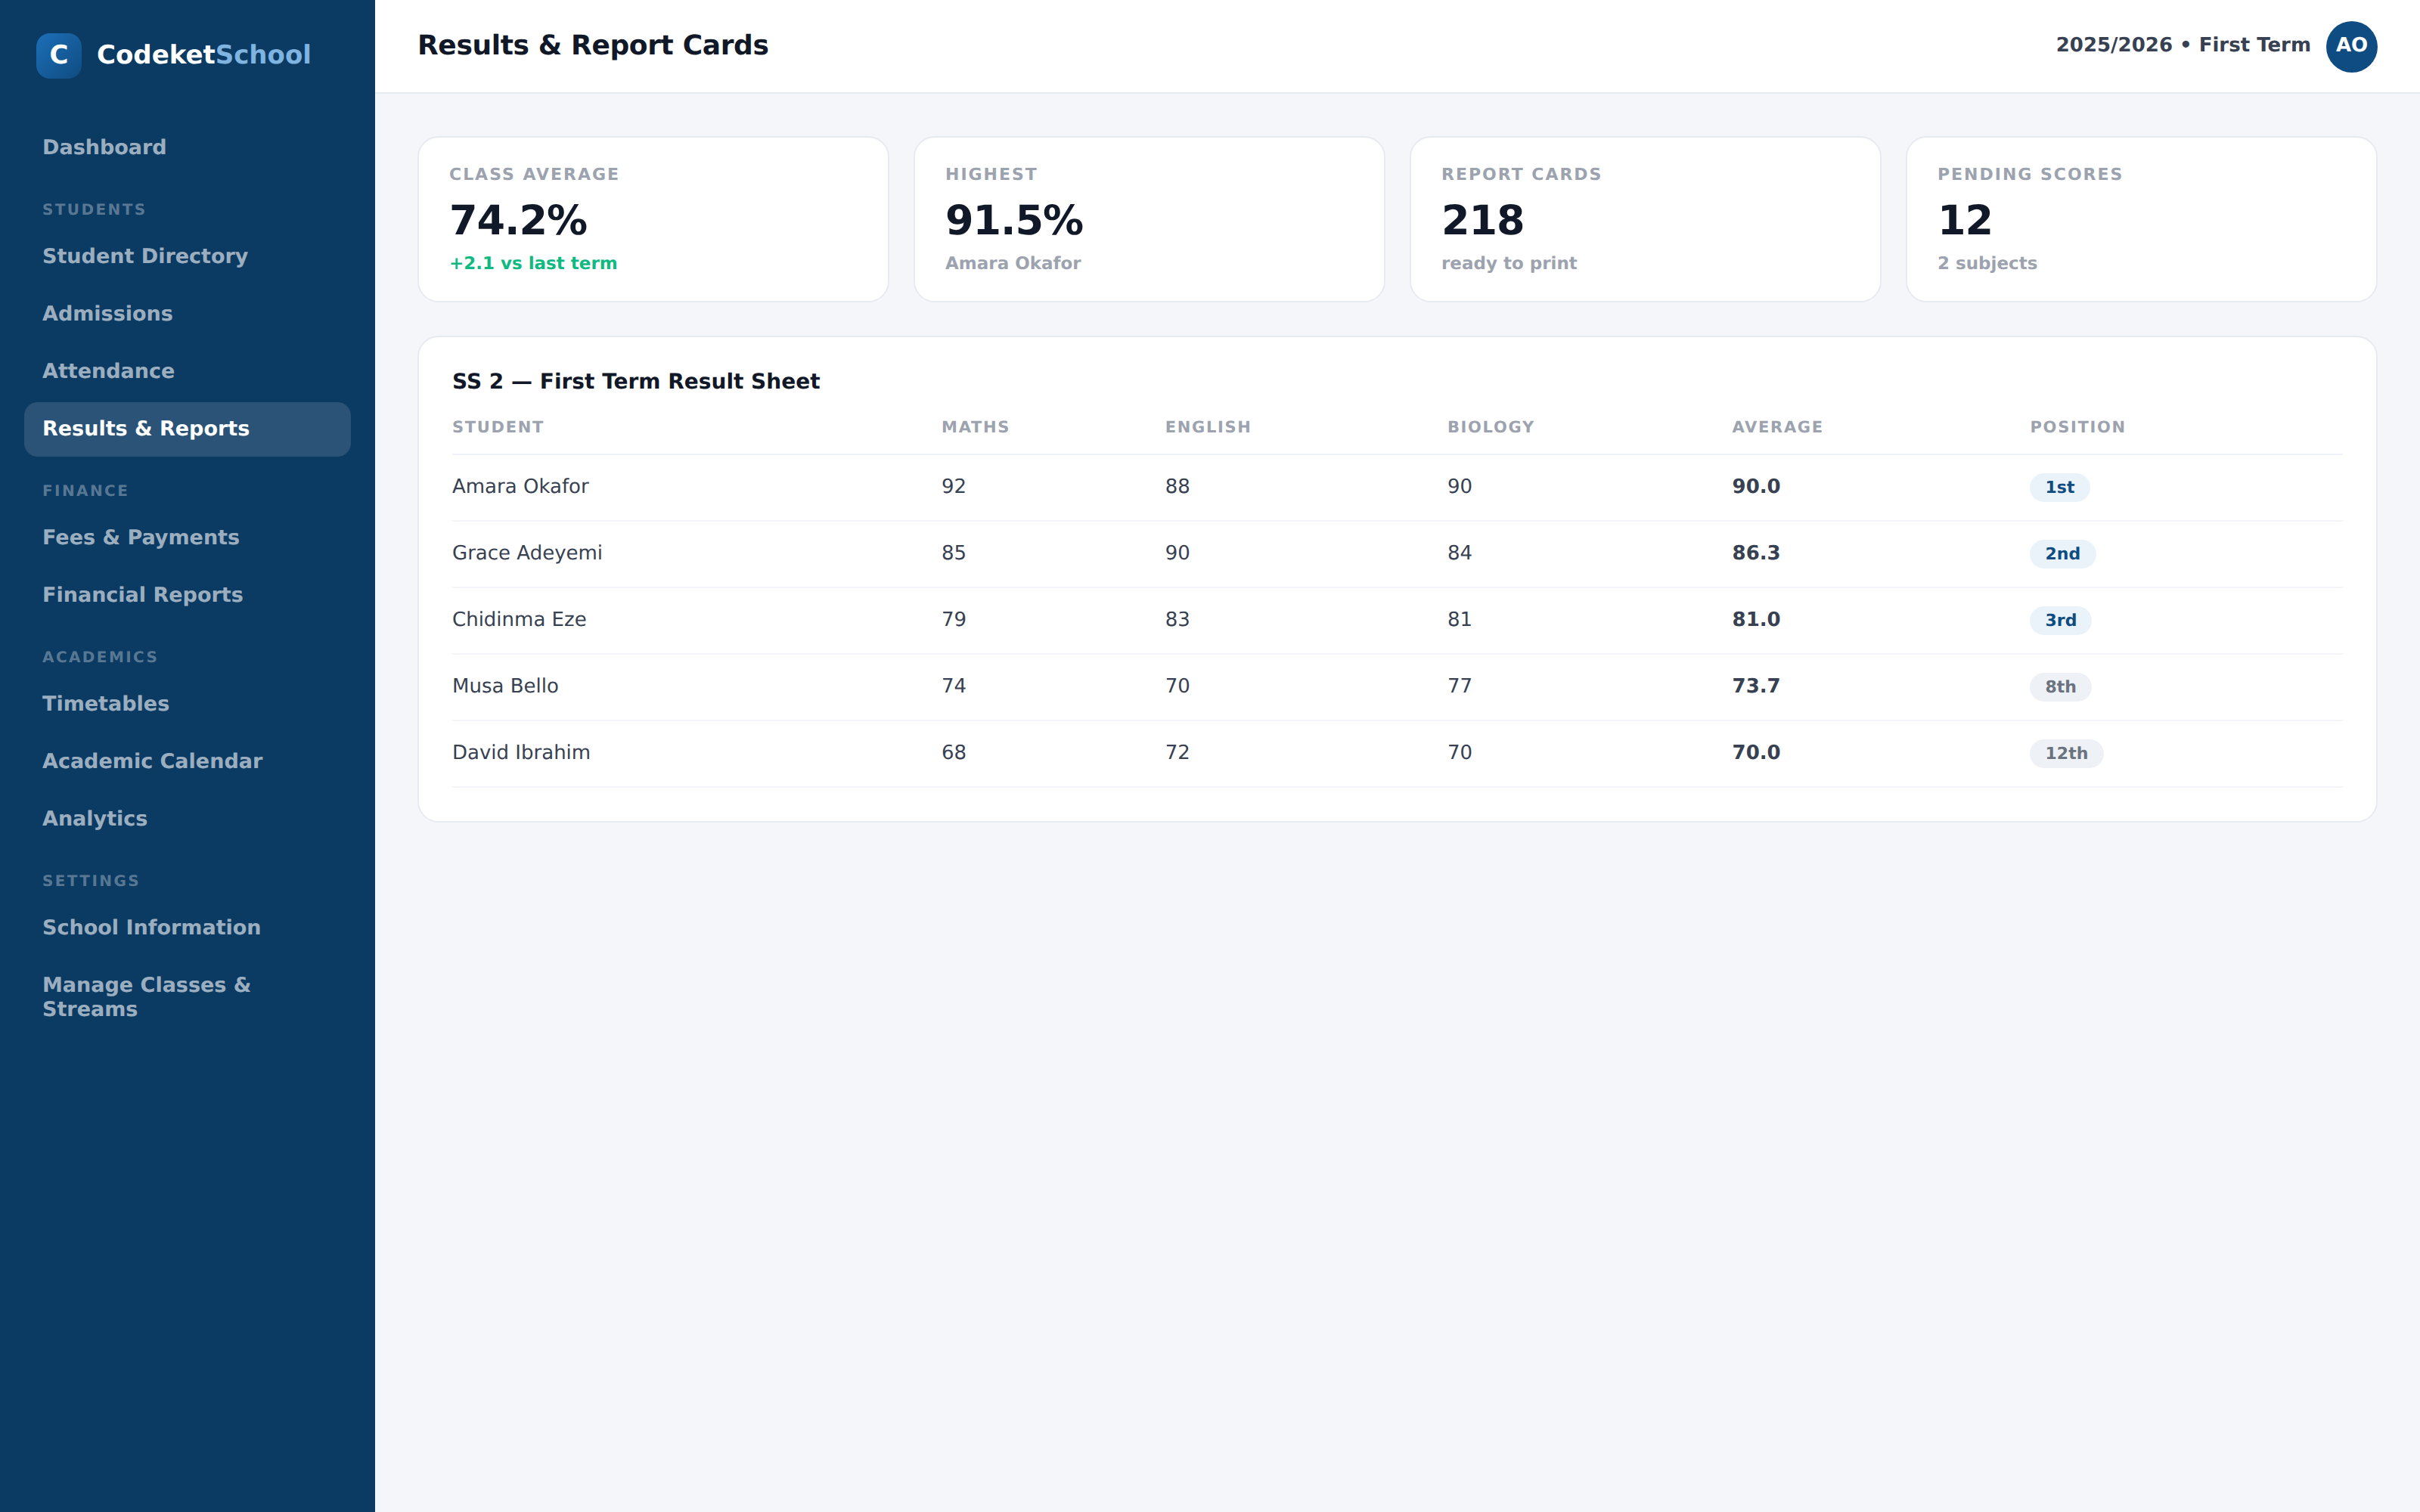View the Academic Calendar

click(x=187, y=761)
